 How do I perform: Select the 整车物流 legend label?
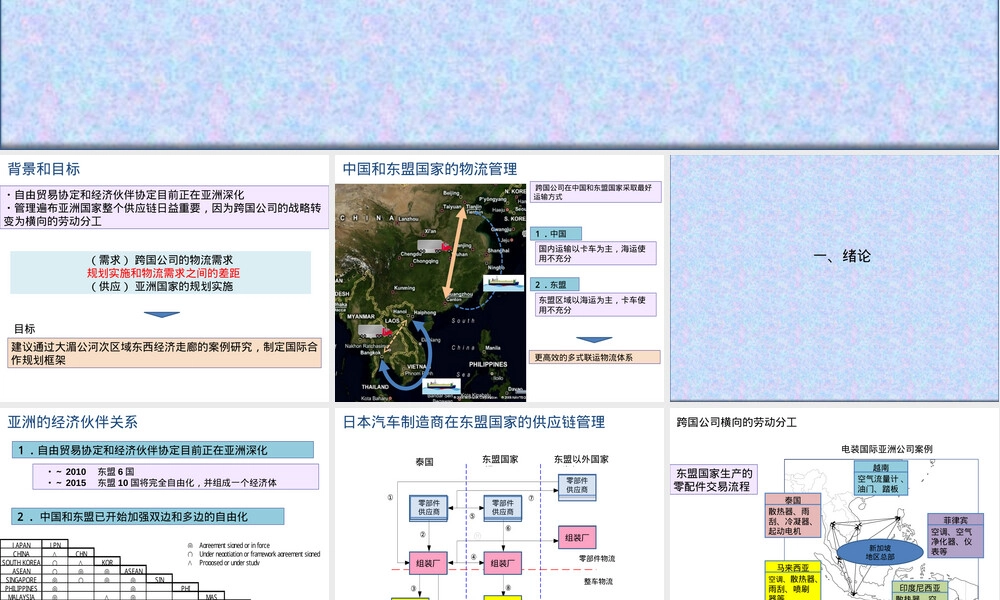click(x=598, y=582)
